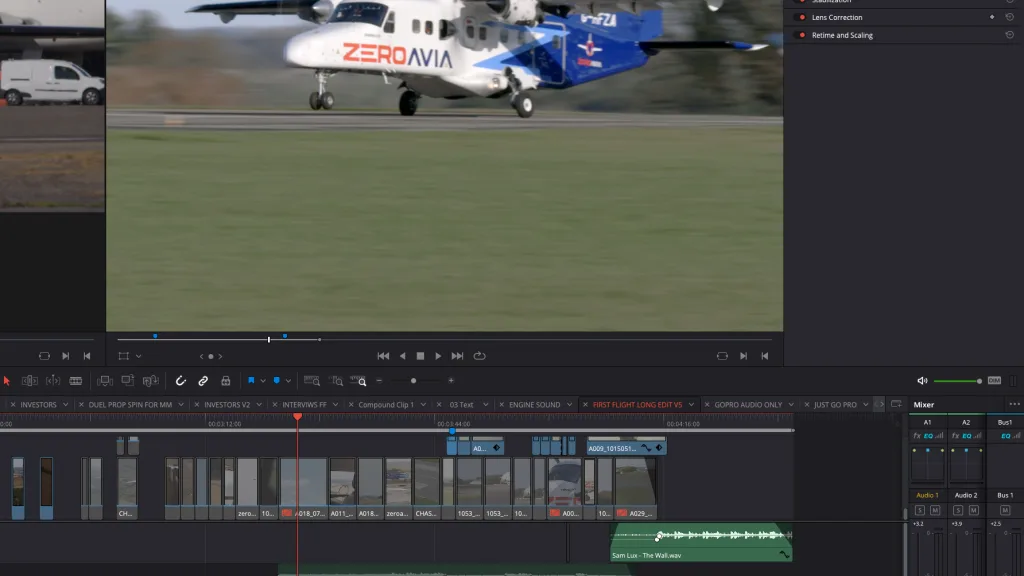Select the Sam Lux - The Wall.wav audio clip
Viewport: 1024px width, 576px height.
click(700, 544)
